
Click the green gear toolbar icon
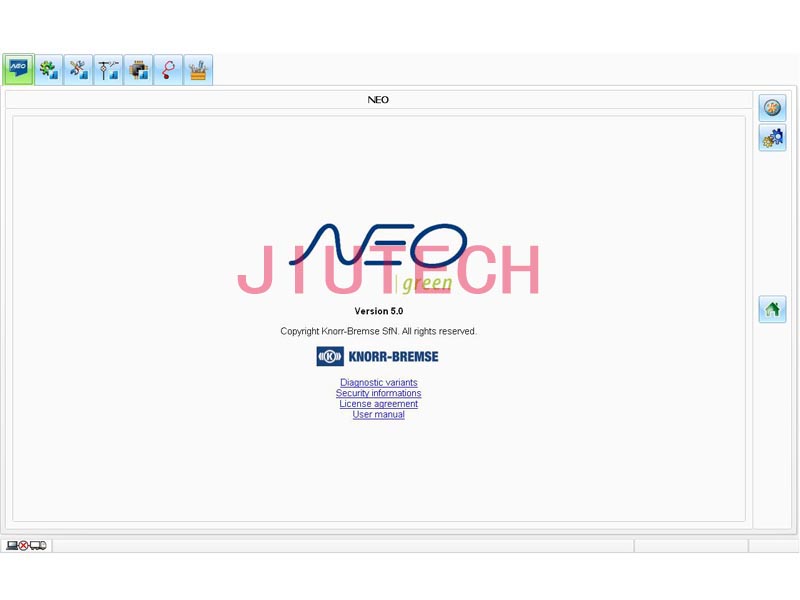[x=48, y=69]
